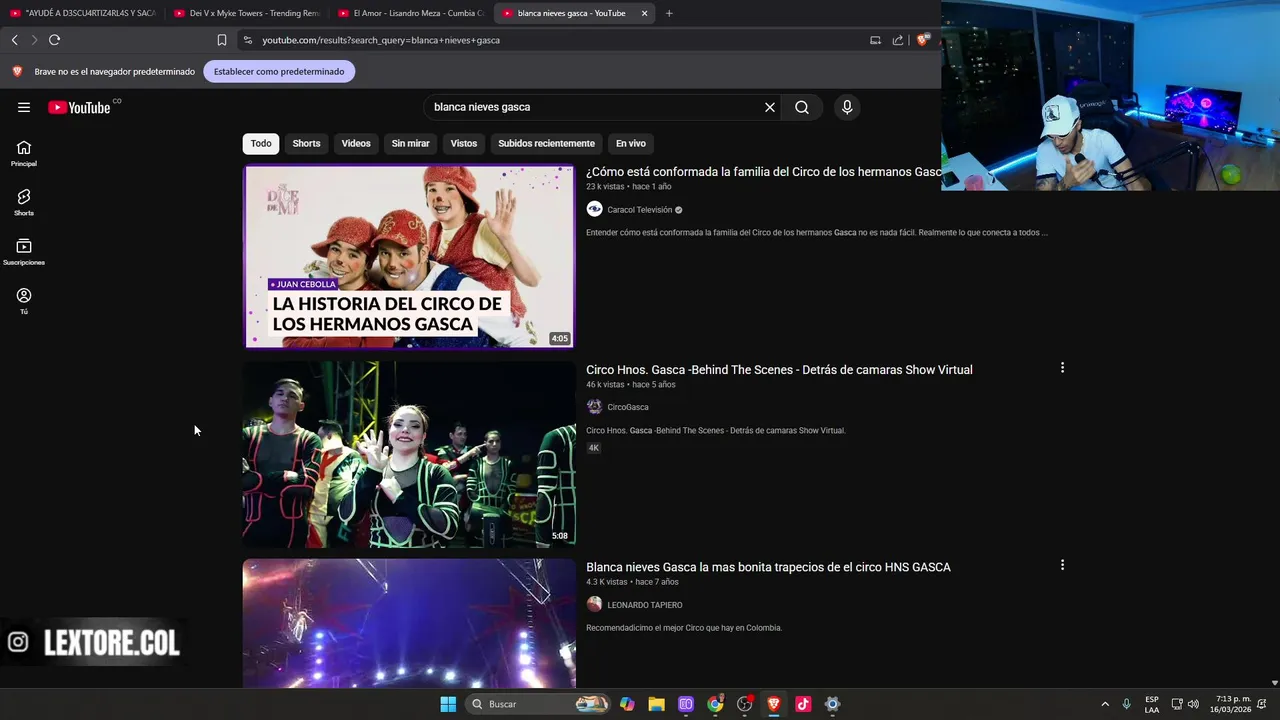Open Copilot from the taskbar
The image size is (1280, 720).
click(x=627, y=704)
